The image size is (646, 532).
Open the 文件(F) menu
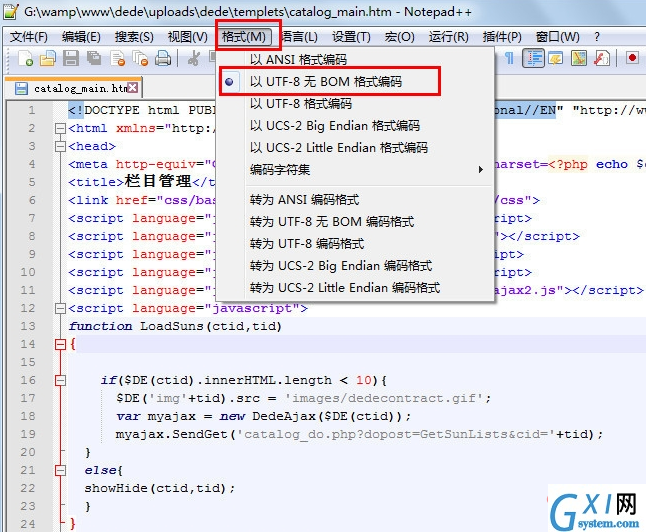point(28,37)
